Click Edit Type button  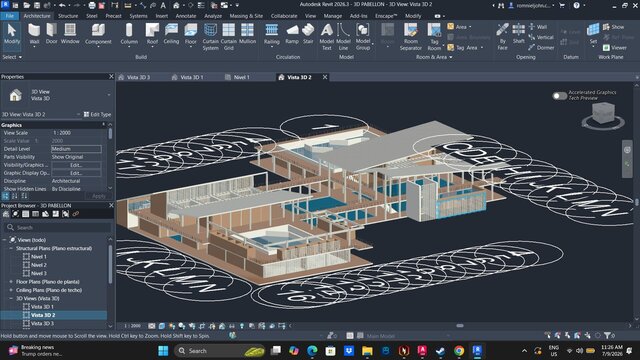pos(97,115)
